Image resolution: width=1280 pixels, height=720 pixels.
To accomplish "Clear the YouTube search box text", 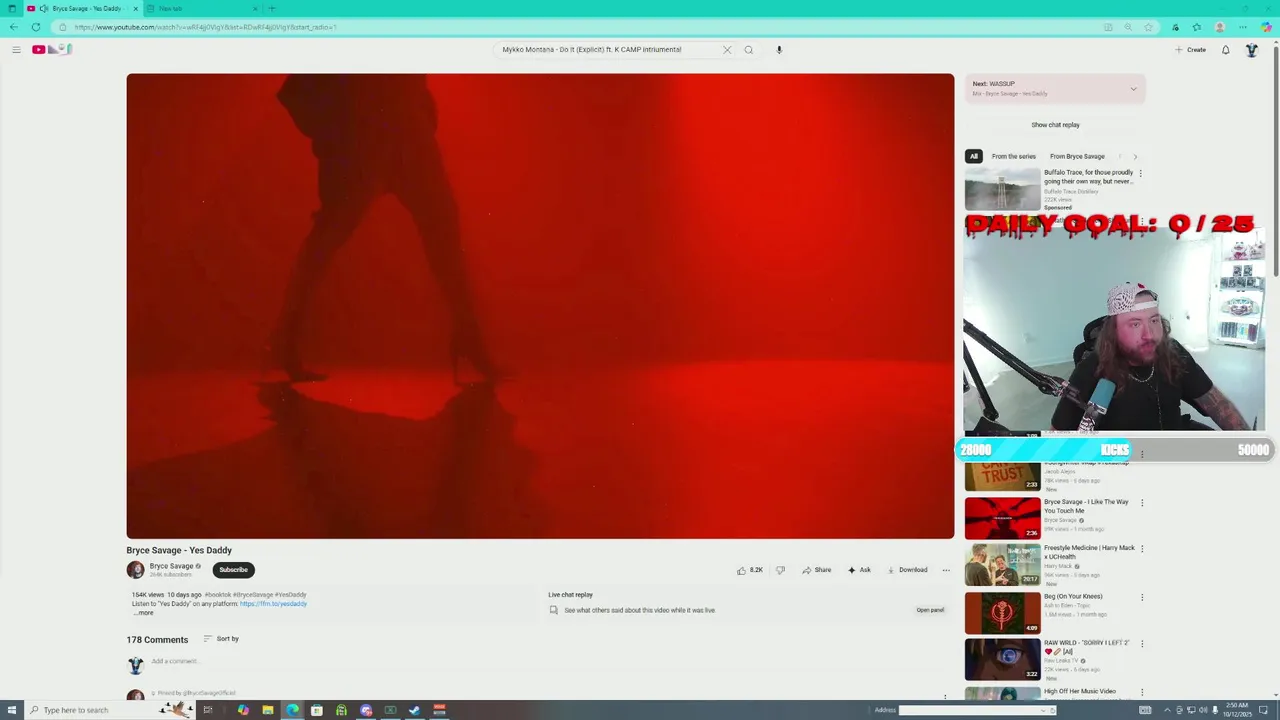I will tap(727, 49).
